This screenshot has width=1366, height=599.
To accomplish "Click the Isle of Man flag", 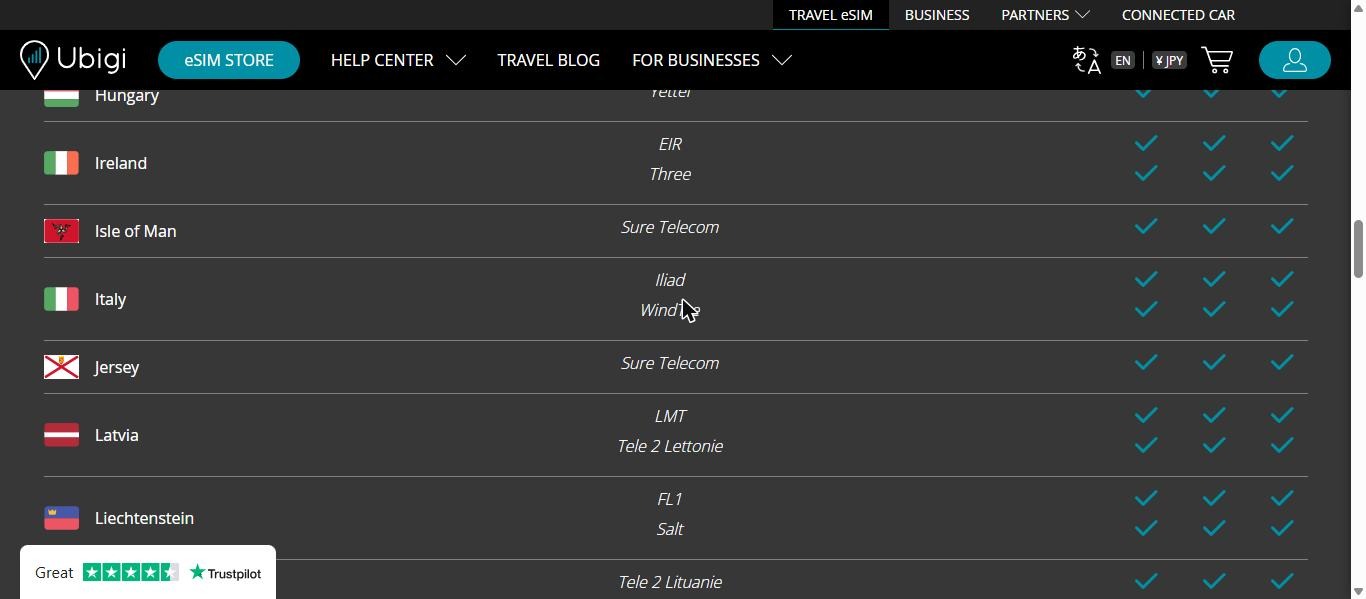I will pyautogui.click(x=61, y=231).
